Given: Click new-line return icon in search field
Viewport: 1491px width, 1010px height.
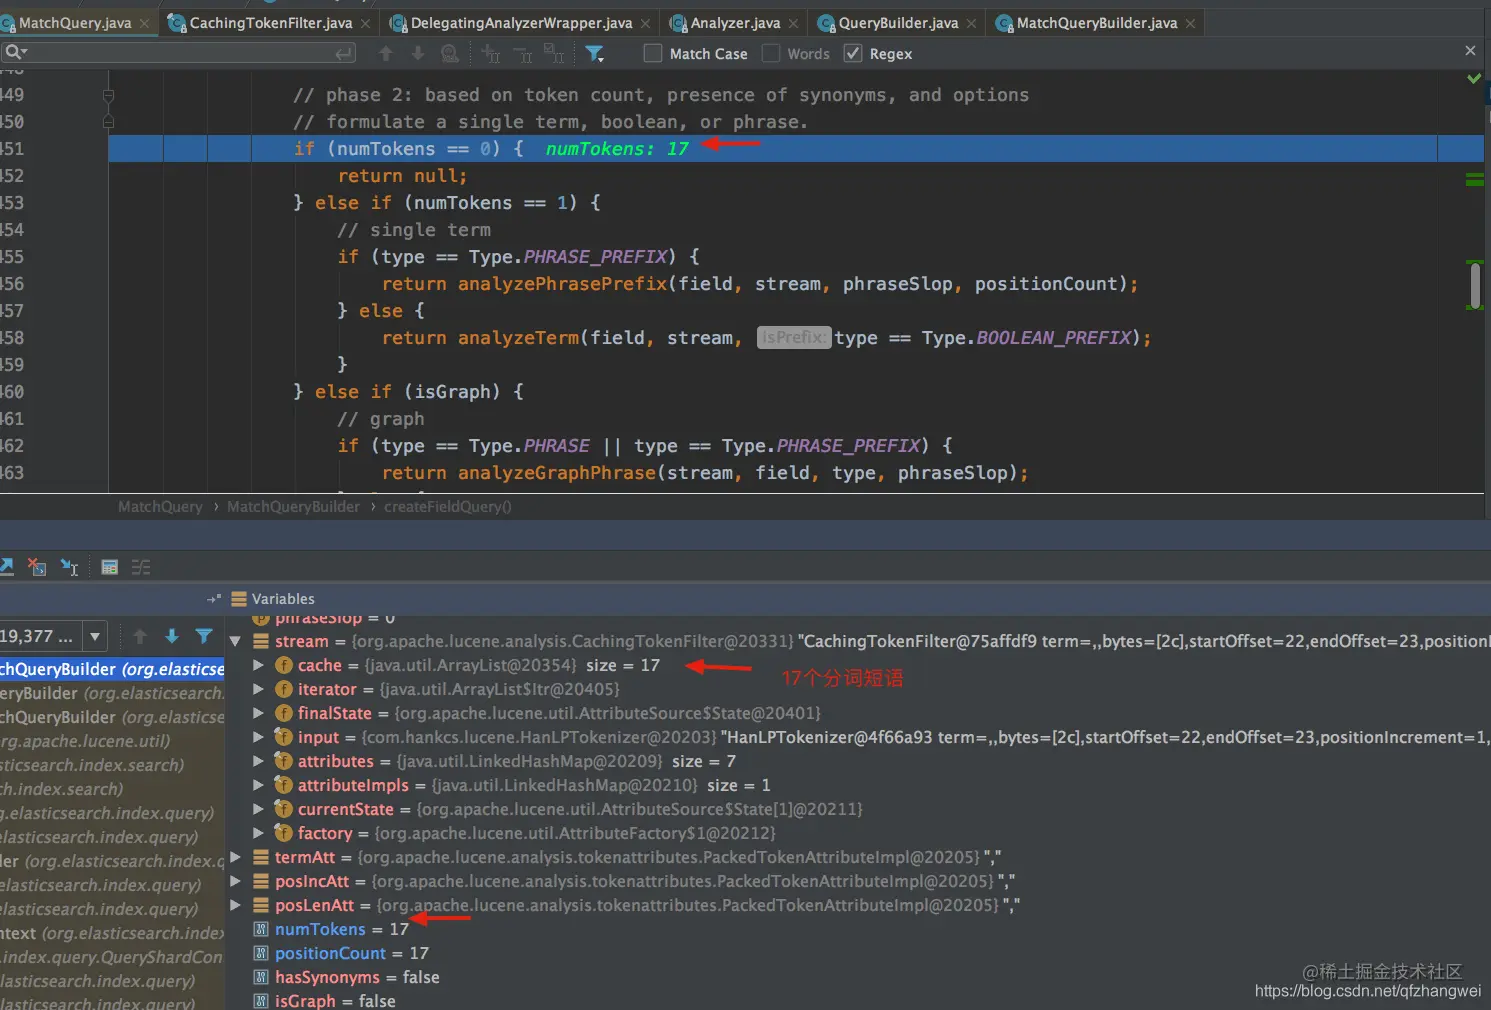Looking at the screenshot, I should pyautogui.click(x=344, y=53).
